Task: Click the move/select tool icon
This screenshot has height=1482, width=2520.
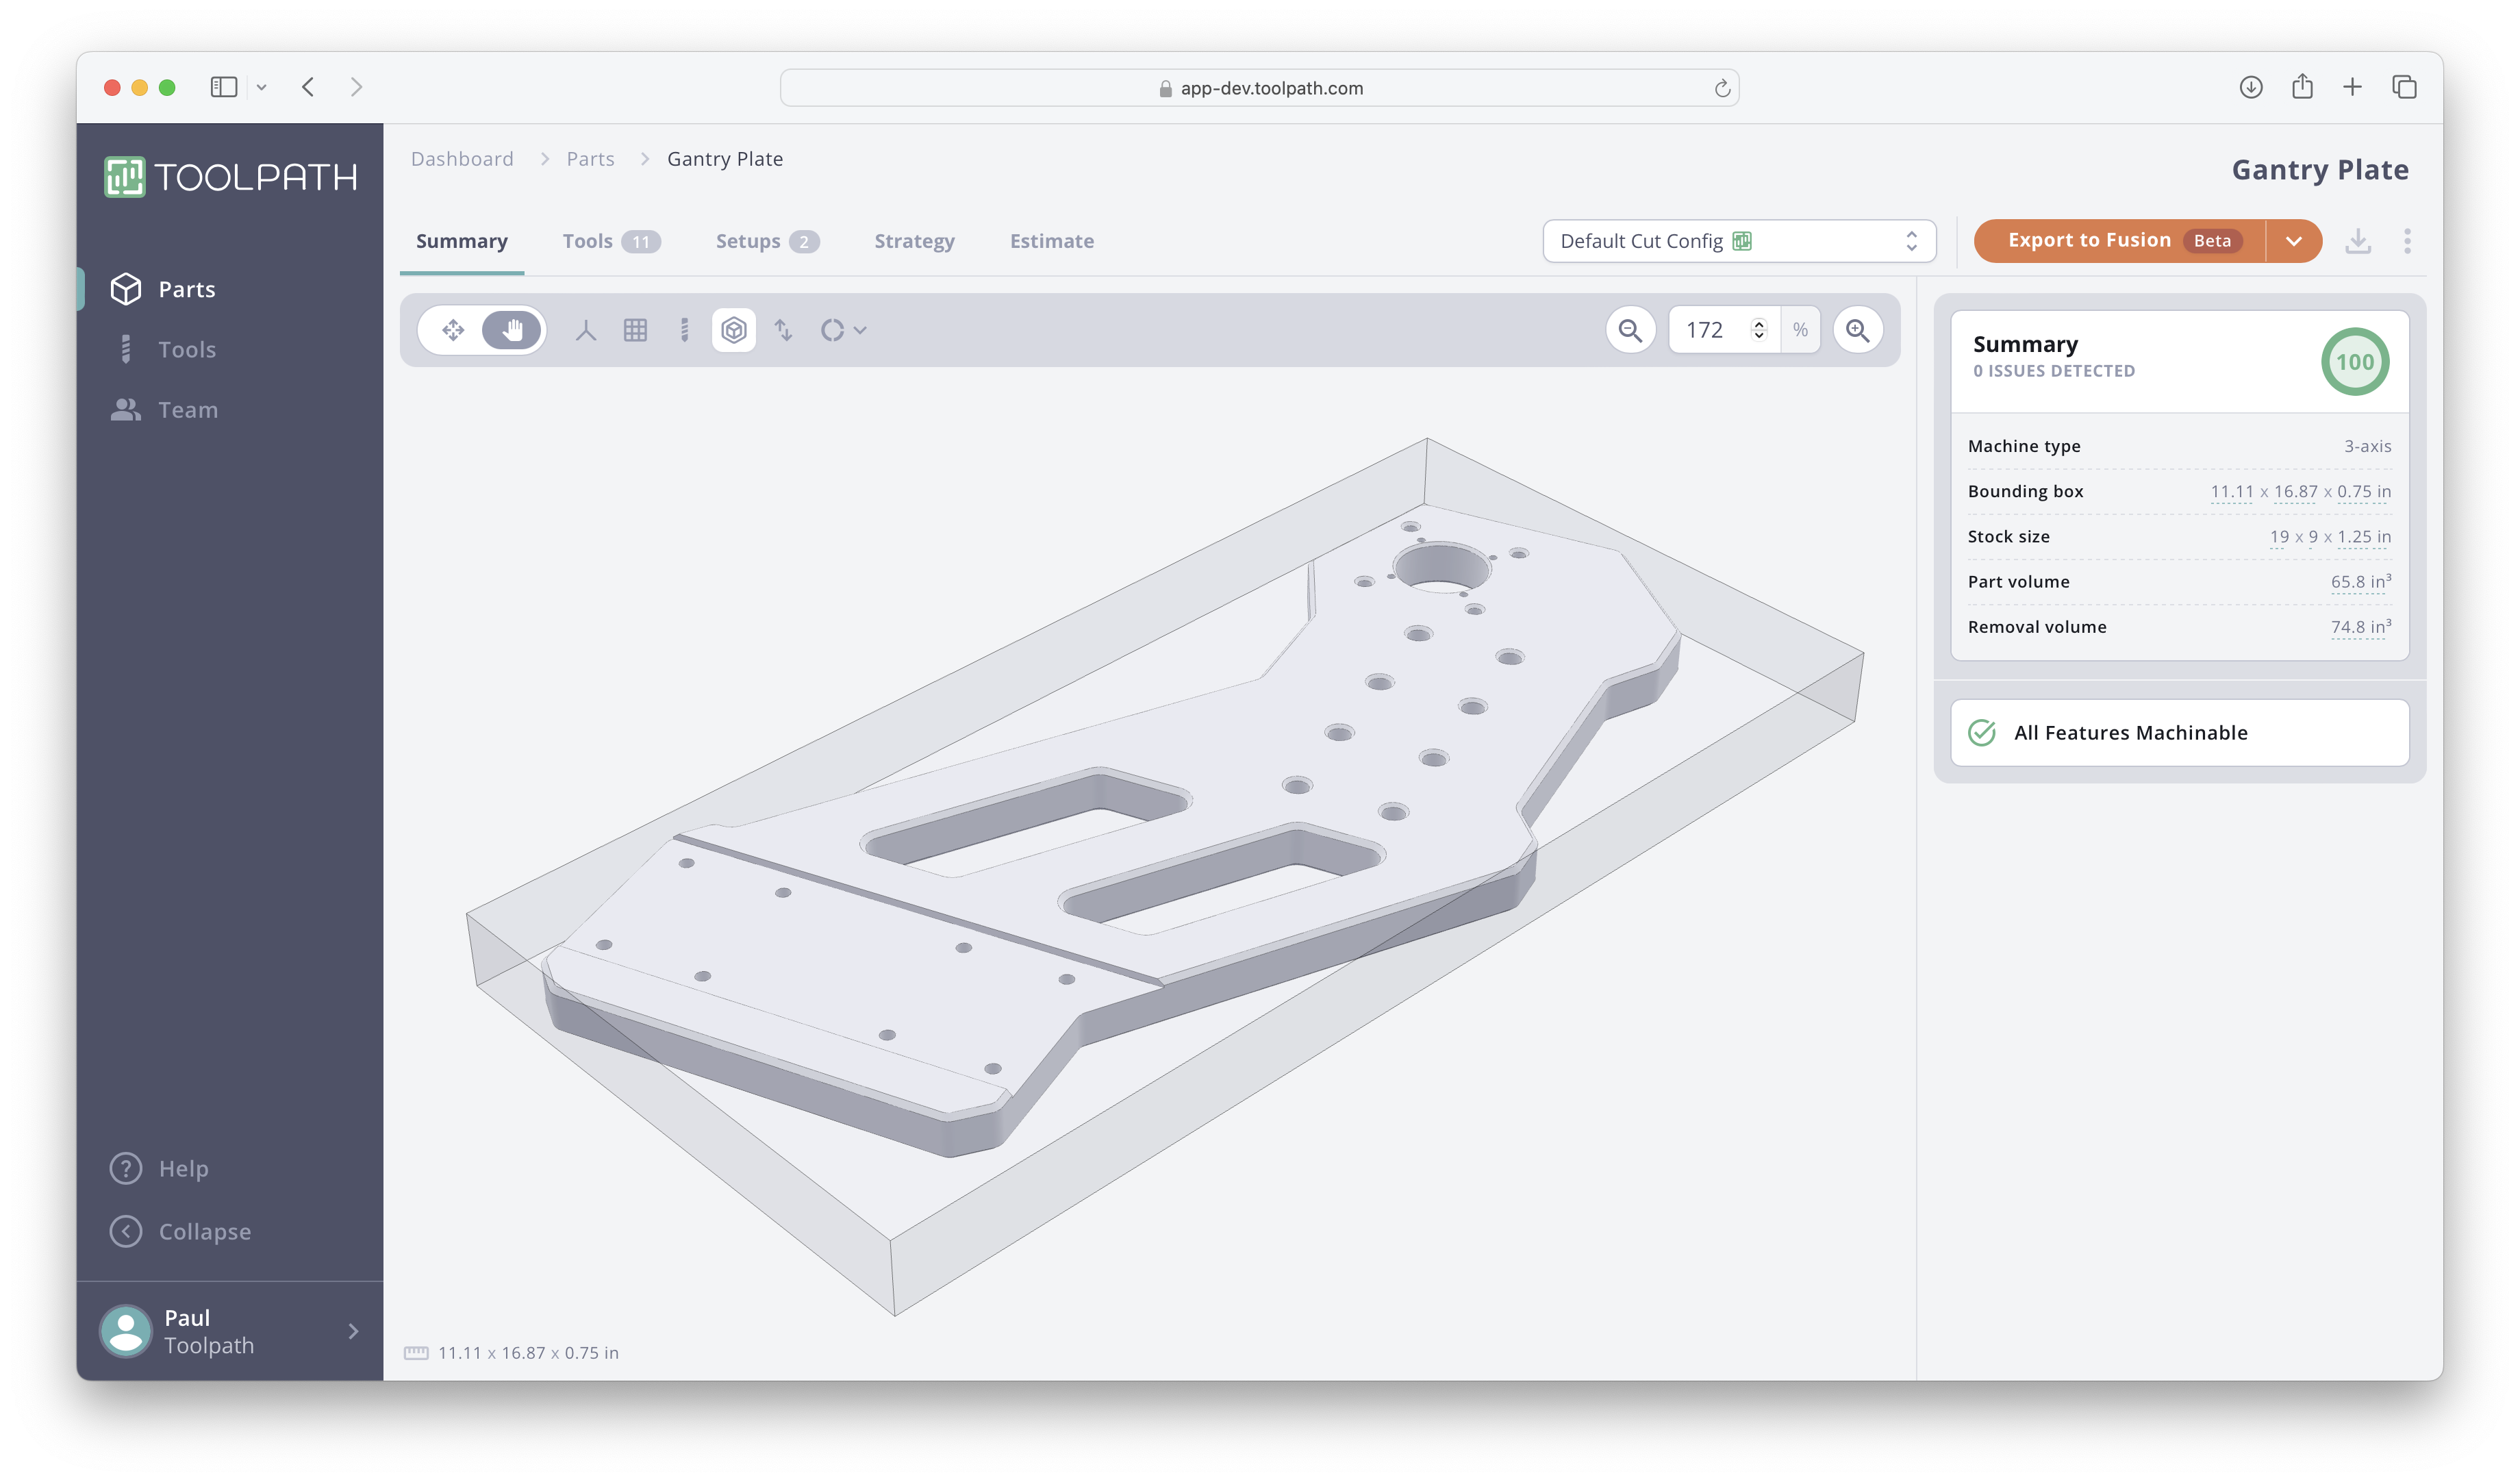Action: coord(453,330)
